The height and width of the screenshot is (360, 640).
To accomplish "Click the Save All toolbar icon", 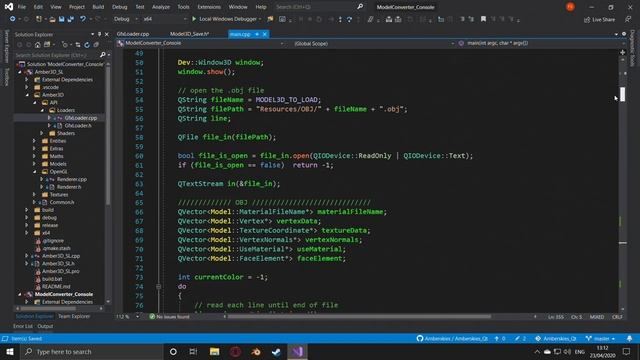I will 71,19.
